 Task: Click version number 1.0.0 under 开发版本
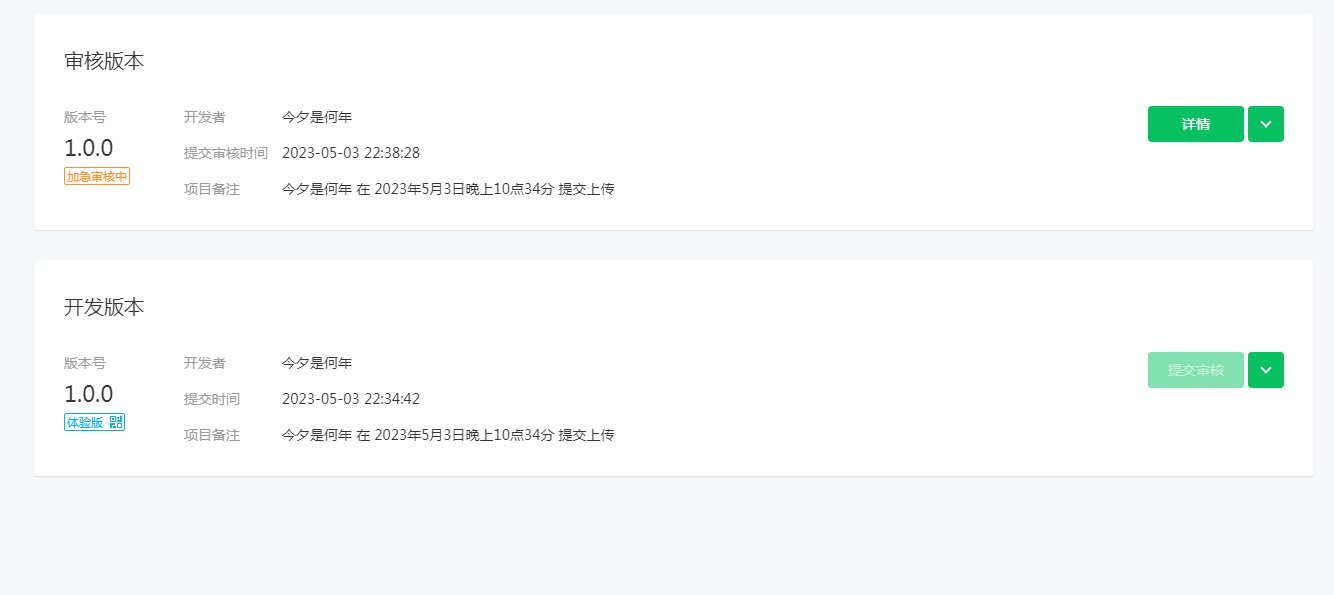[x=89, y=394]
